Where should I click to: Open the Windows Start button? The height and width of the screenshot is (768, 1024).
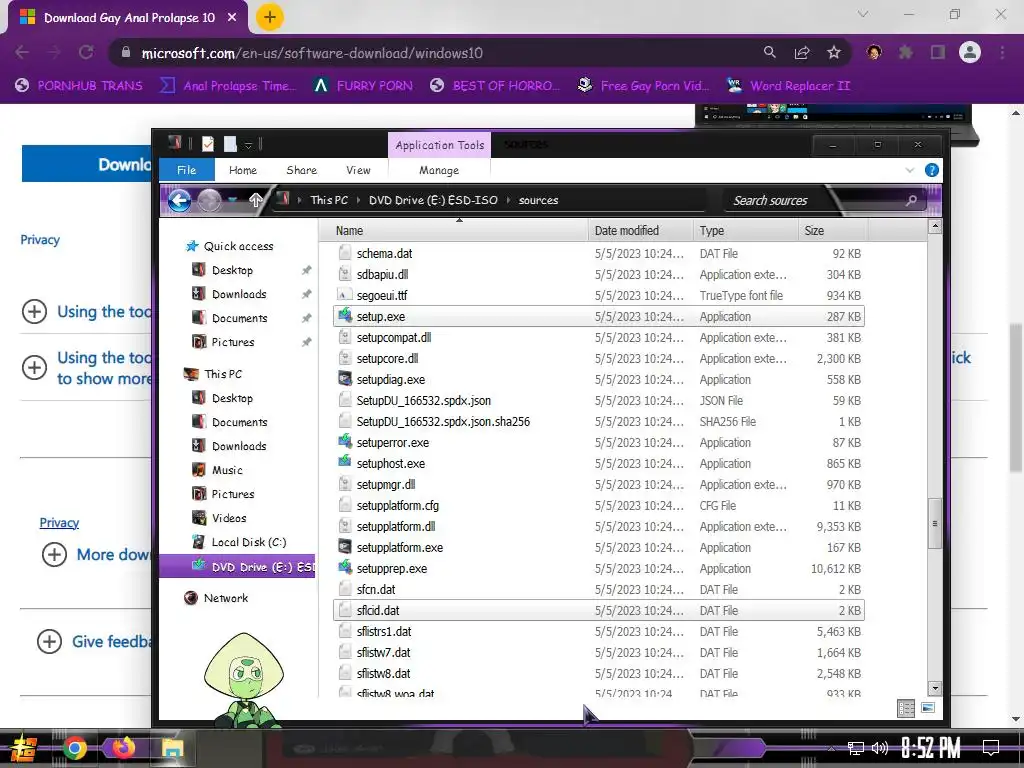point(24,748)
